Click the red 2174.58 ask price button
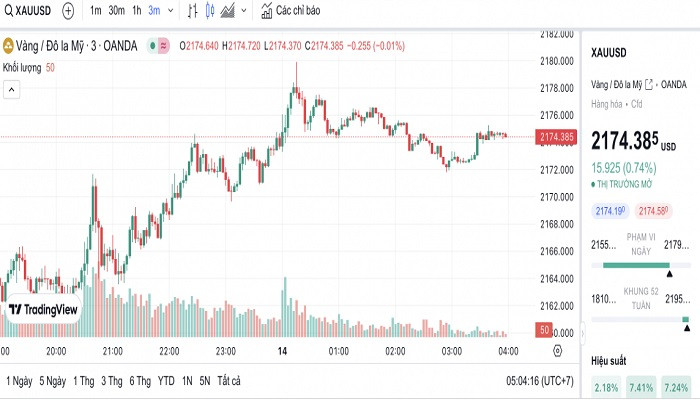This screenshot has height=400, width=700. [x=653, y=211]
